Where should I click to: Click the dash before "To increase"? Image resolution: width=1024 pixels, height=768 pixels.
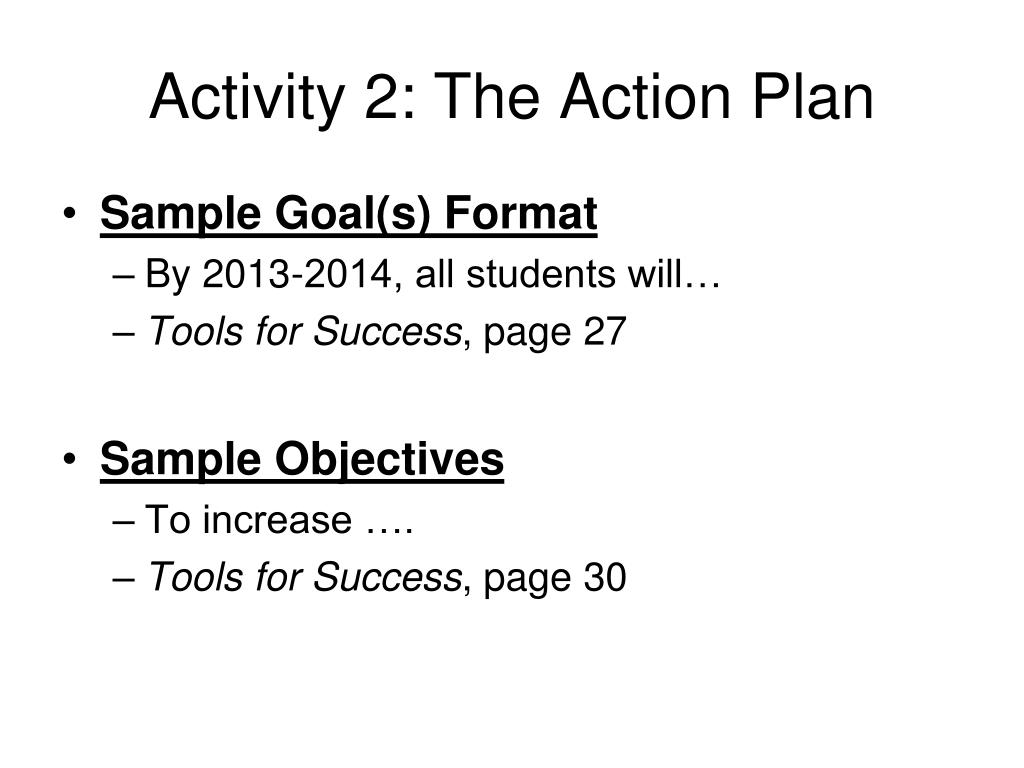[123, 523]
